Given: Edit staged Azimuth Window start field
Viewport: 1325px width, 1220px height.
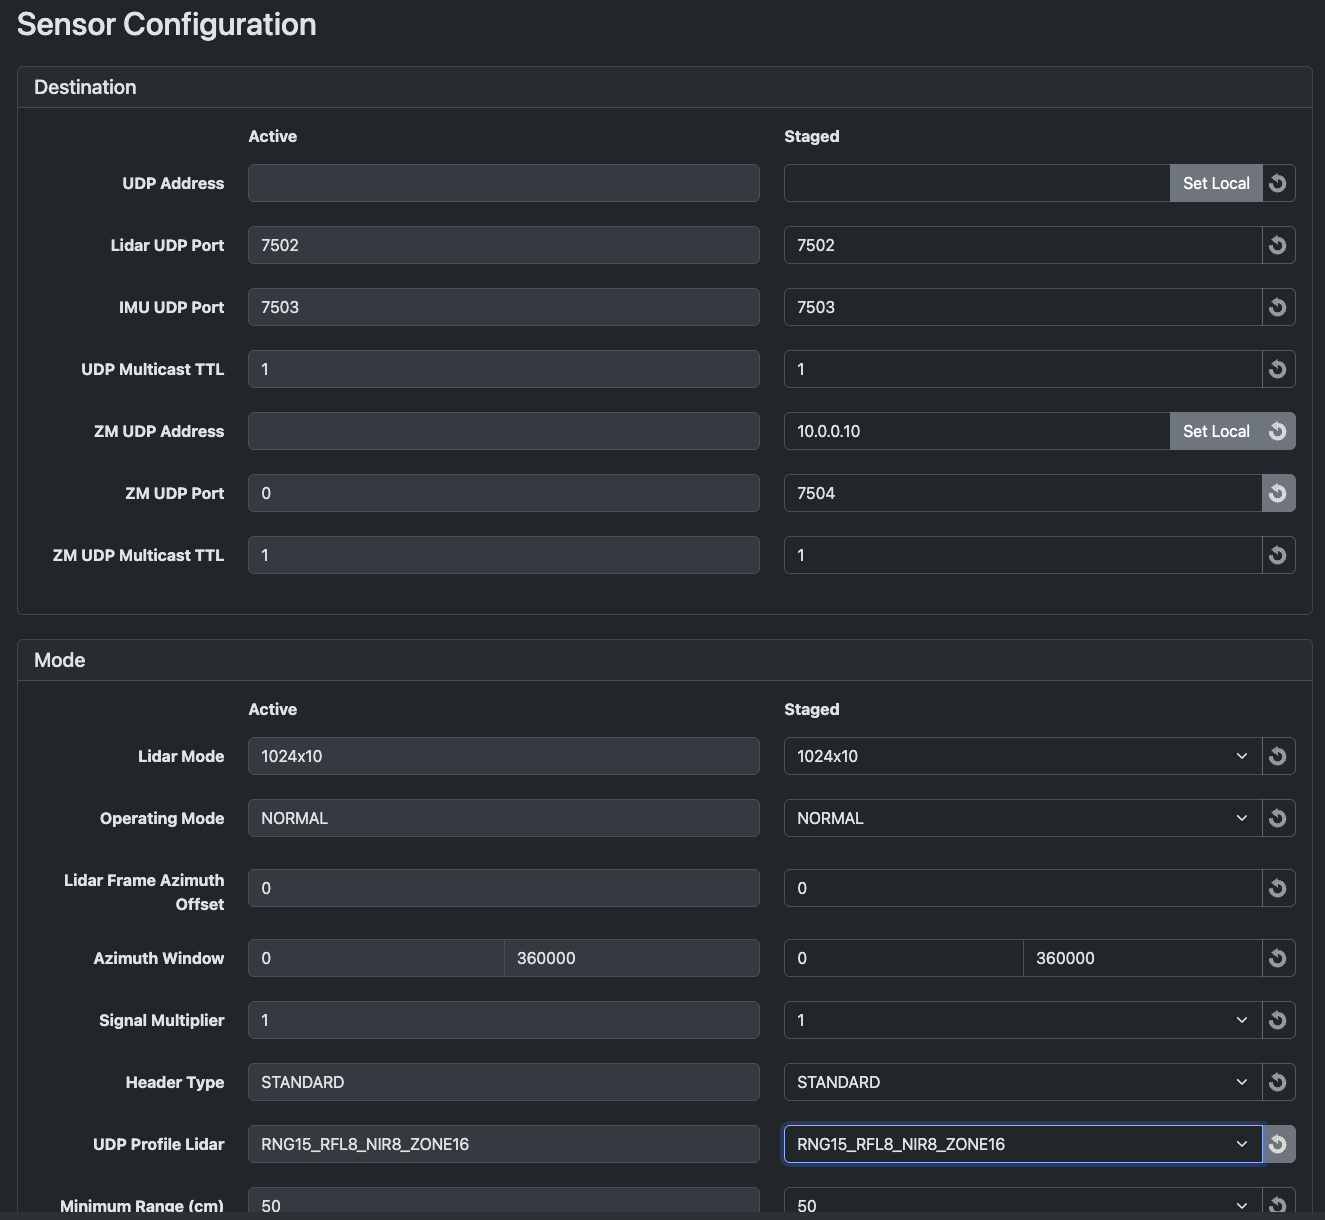Looking at the screenshot, I should 904,958.
